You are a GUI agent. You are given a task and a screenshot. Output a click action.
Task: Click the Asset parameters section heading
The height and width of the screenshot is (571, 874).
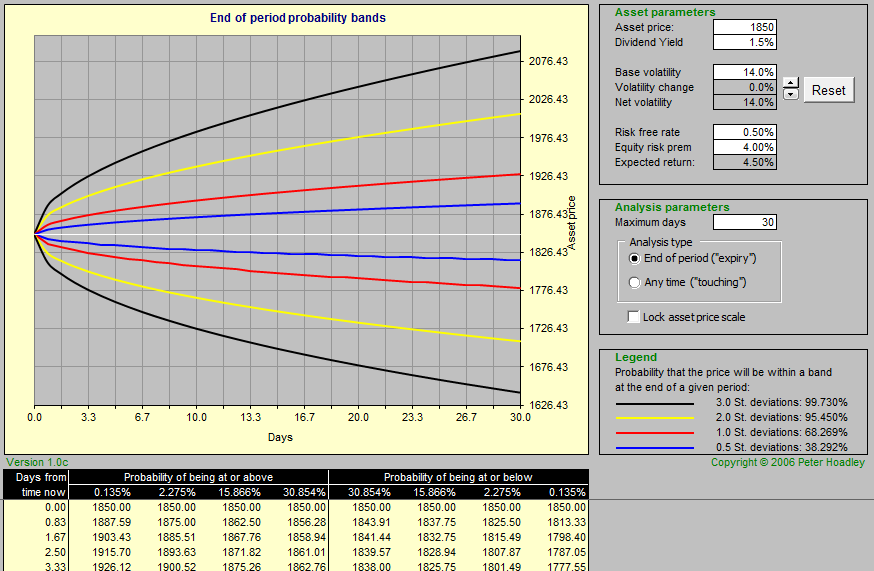665,12
